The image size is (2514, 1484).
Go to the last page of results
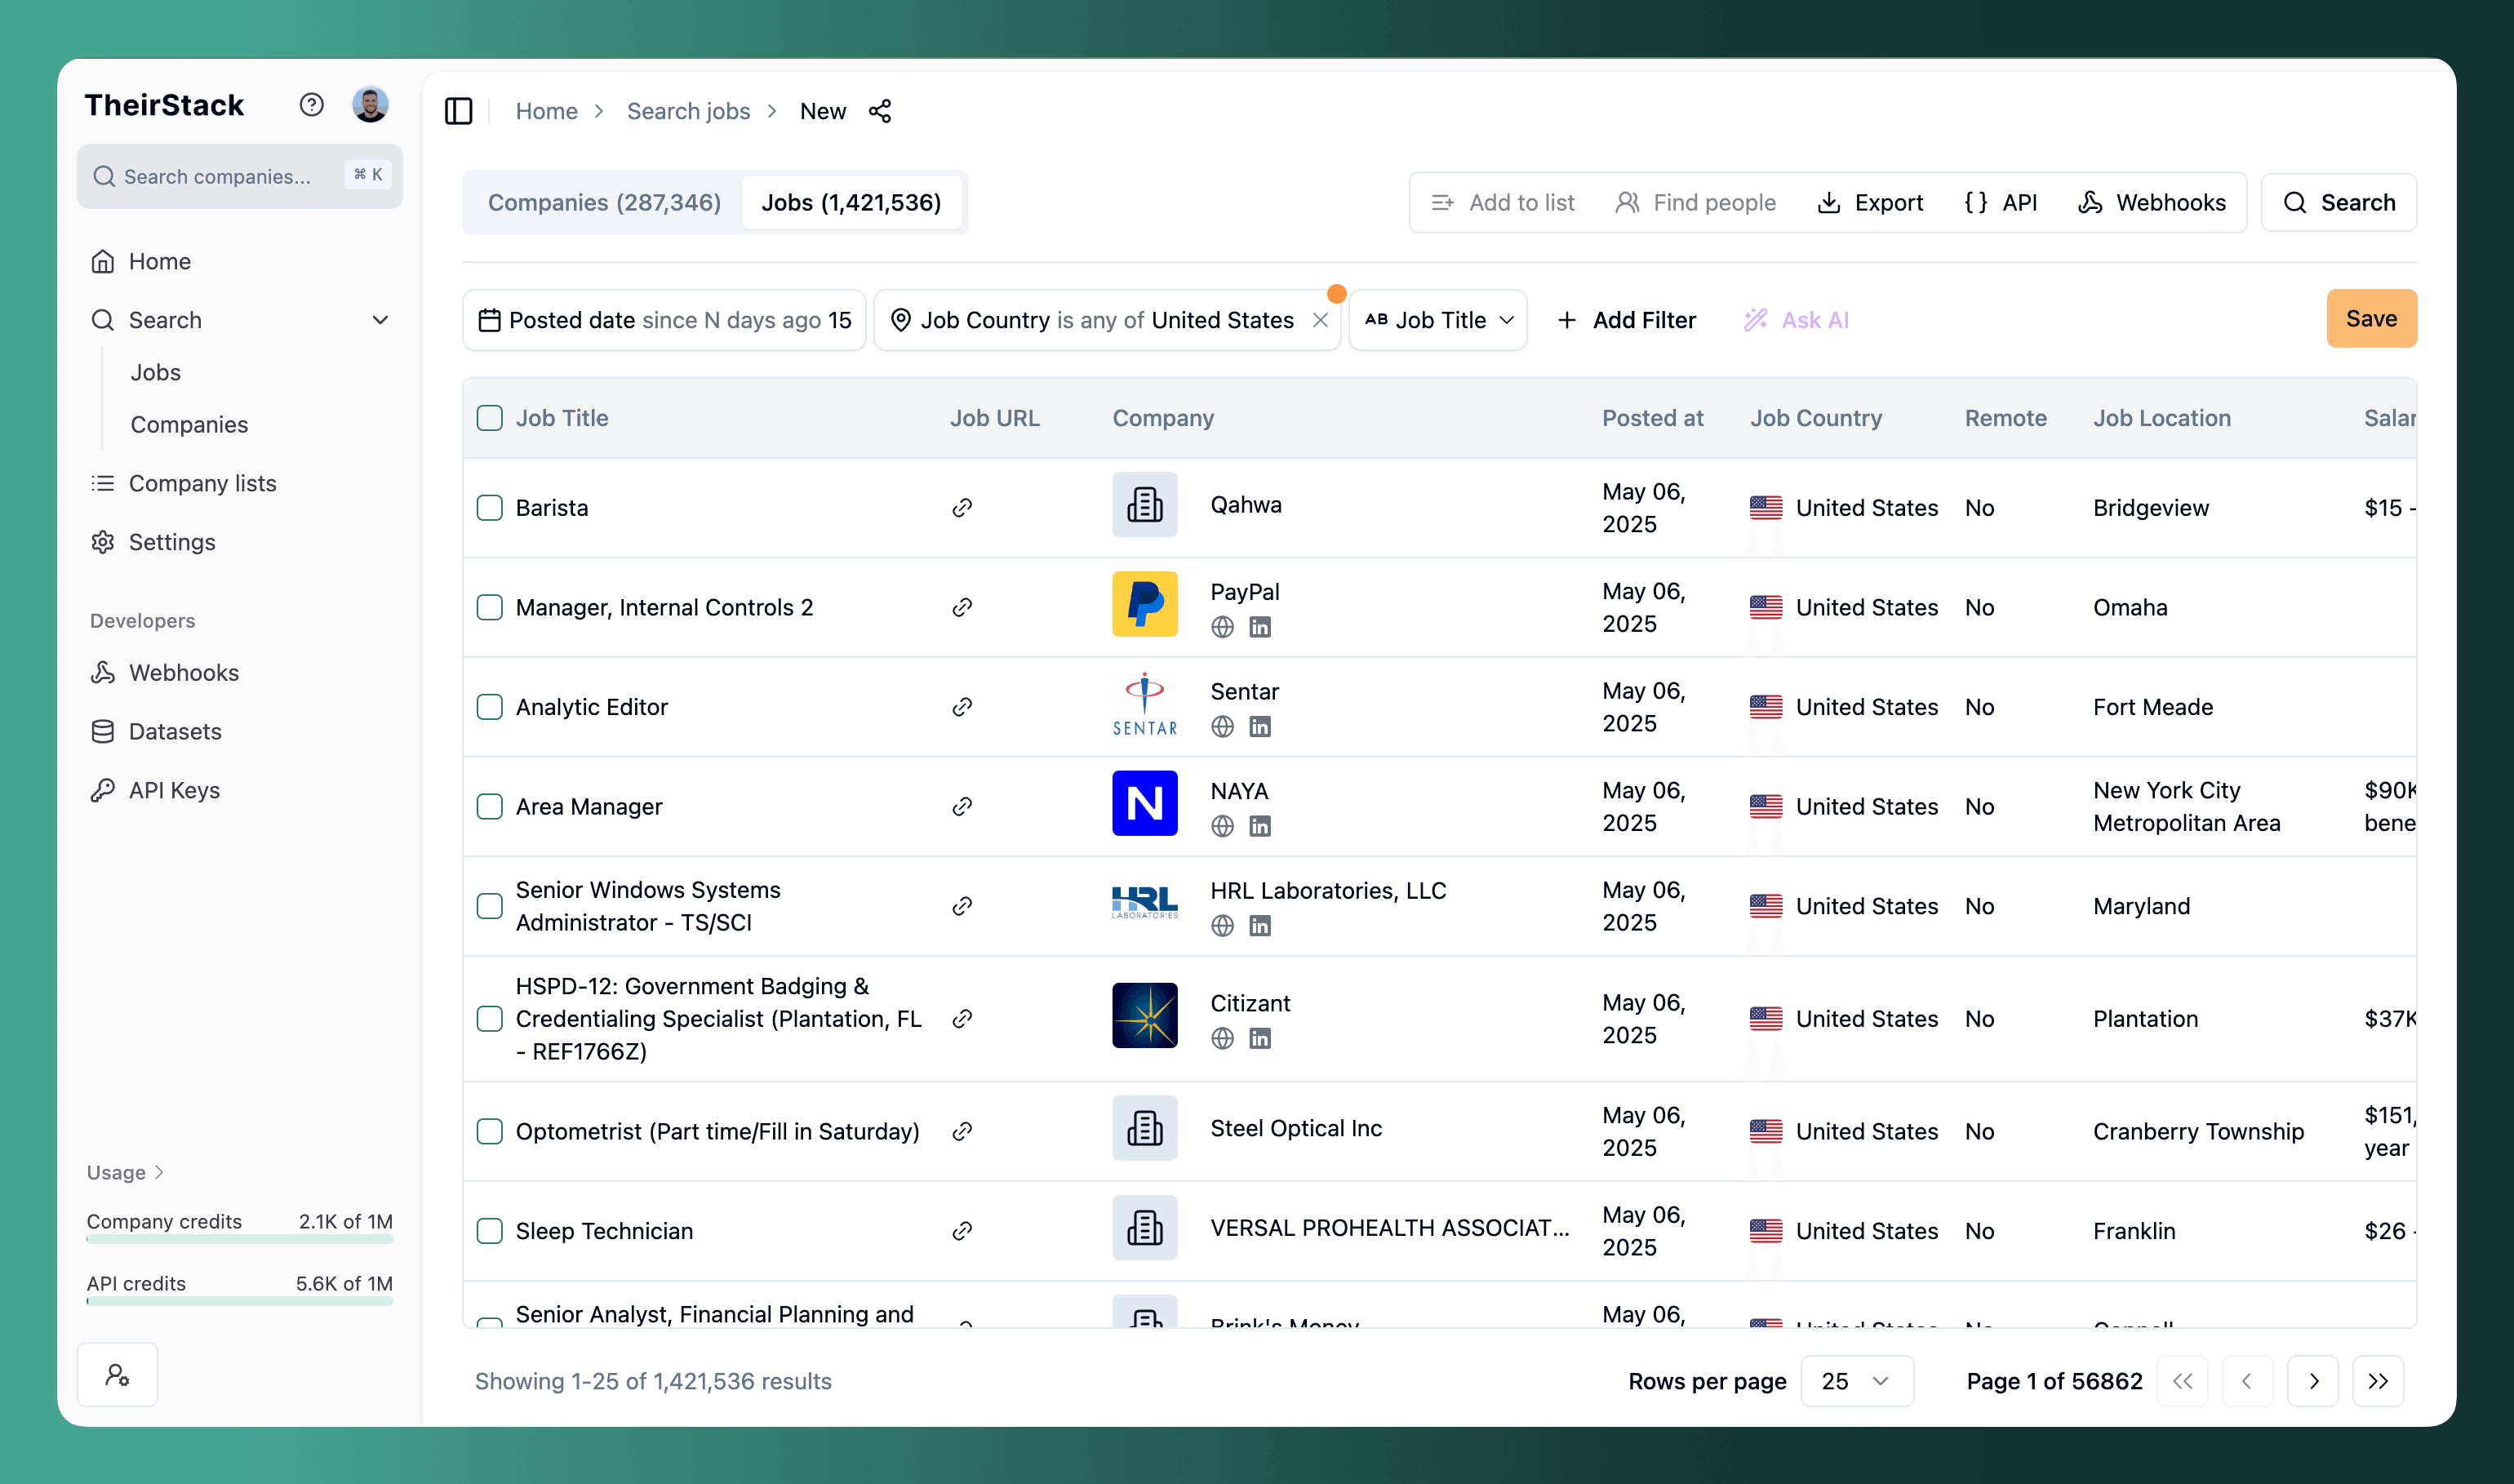click(x=2377, y=1381)
